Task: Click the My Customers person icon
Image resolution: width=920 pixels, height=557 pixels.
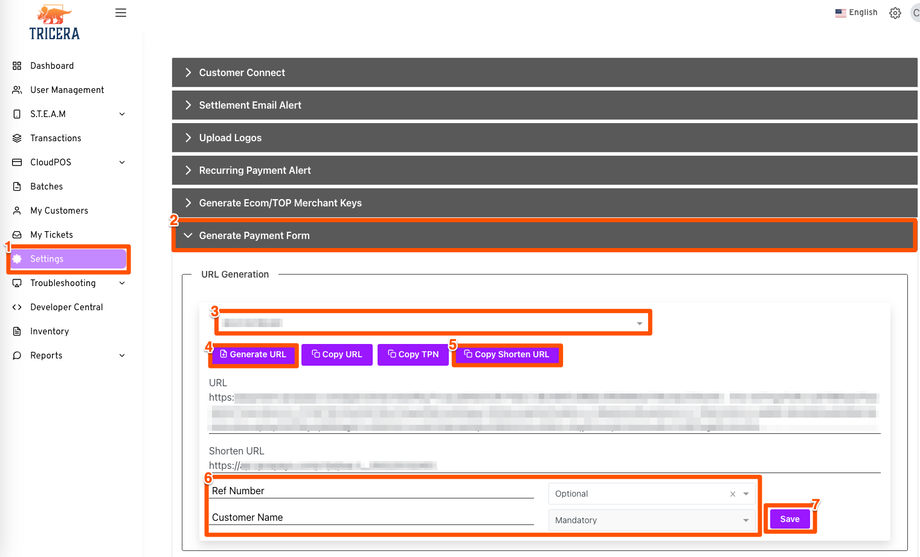Action: [17, 210]
